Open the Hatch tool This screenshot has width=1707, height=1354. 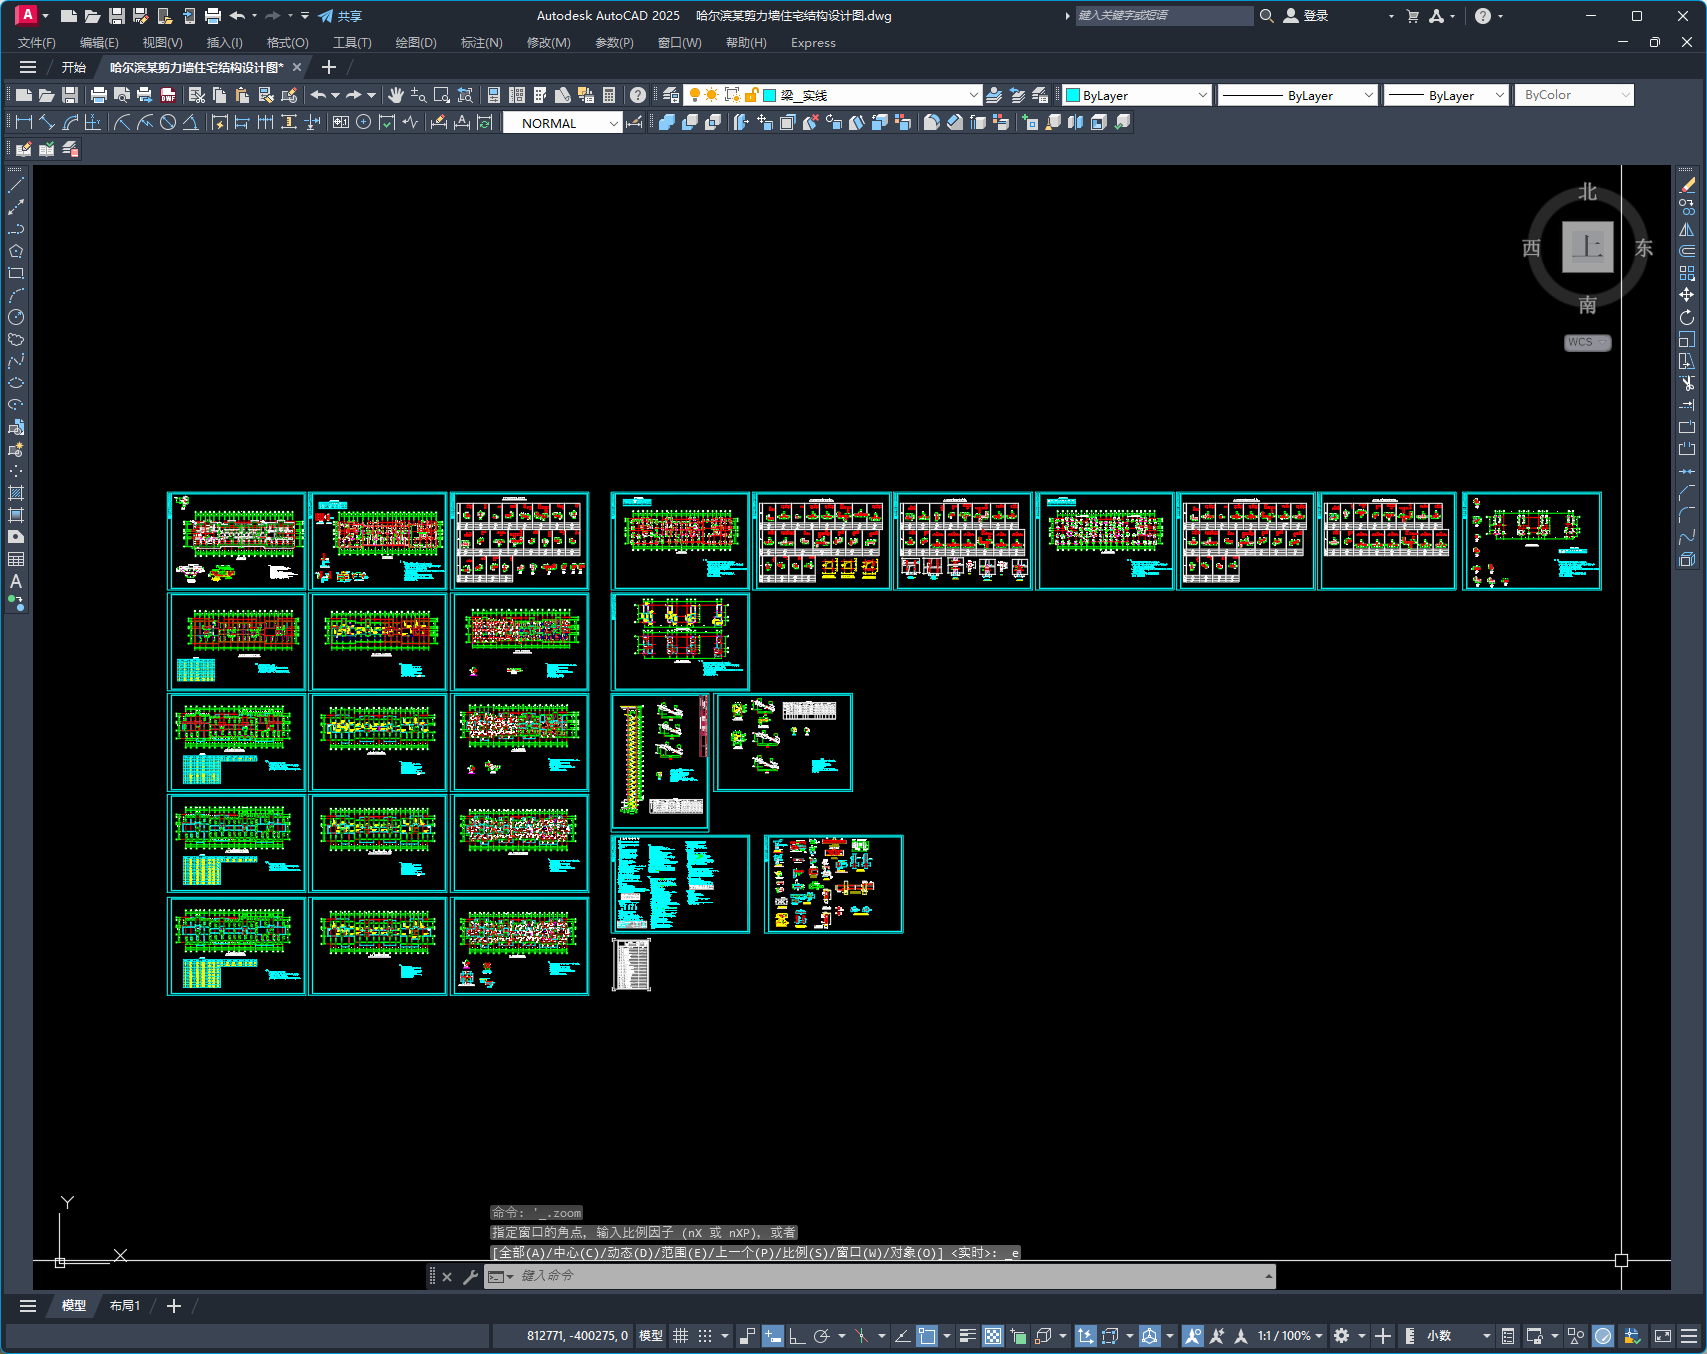pyautogui.click(x=16, y=493)
